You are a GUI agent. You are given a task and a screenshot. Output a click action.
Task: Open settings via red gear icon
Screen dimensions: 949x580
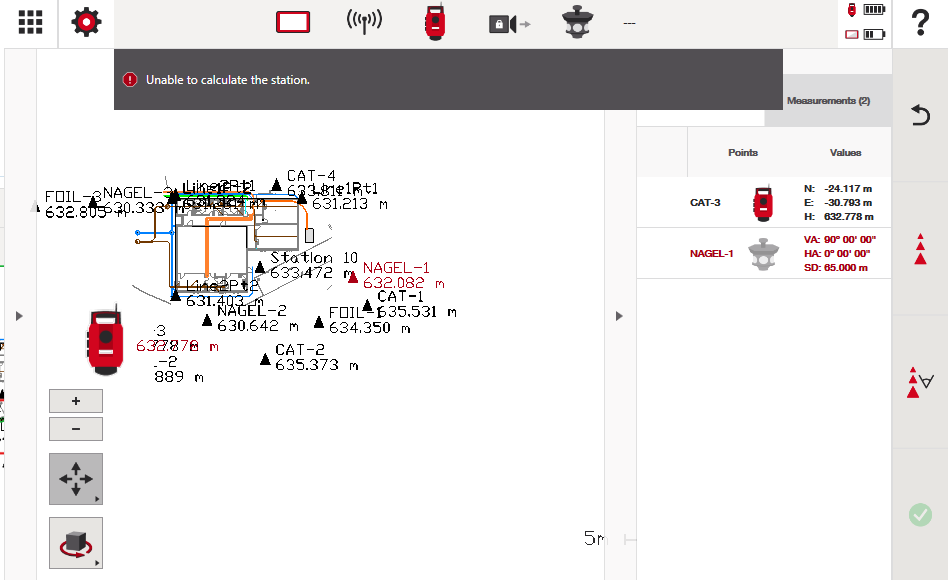tap(86, 23)
